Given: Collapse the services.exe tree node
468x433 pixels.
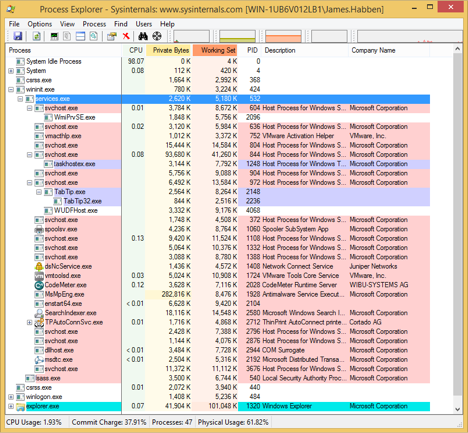Looking at the screenshot, I should [20, 99].
